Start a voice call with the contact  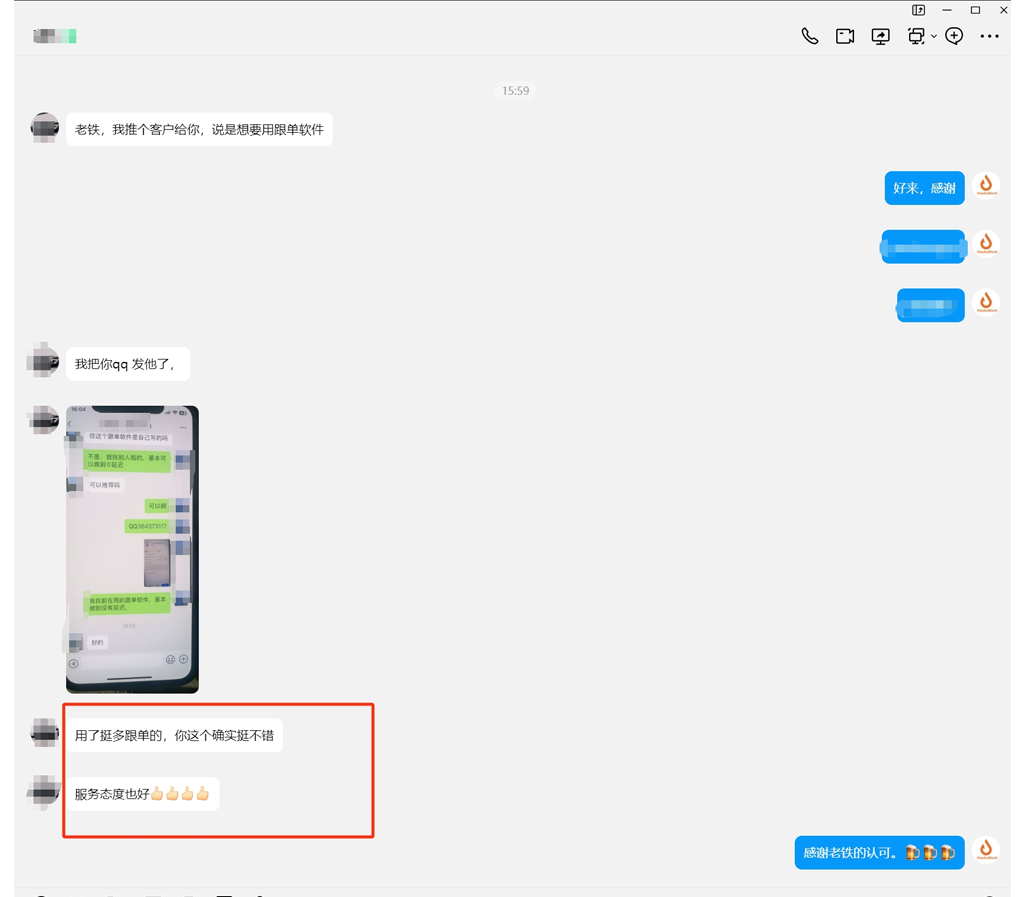coord(809,37)
